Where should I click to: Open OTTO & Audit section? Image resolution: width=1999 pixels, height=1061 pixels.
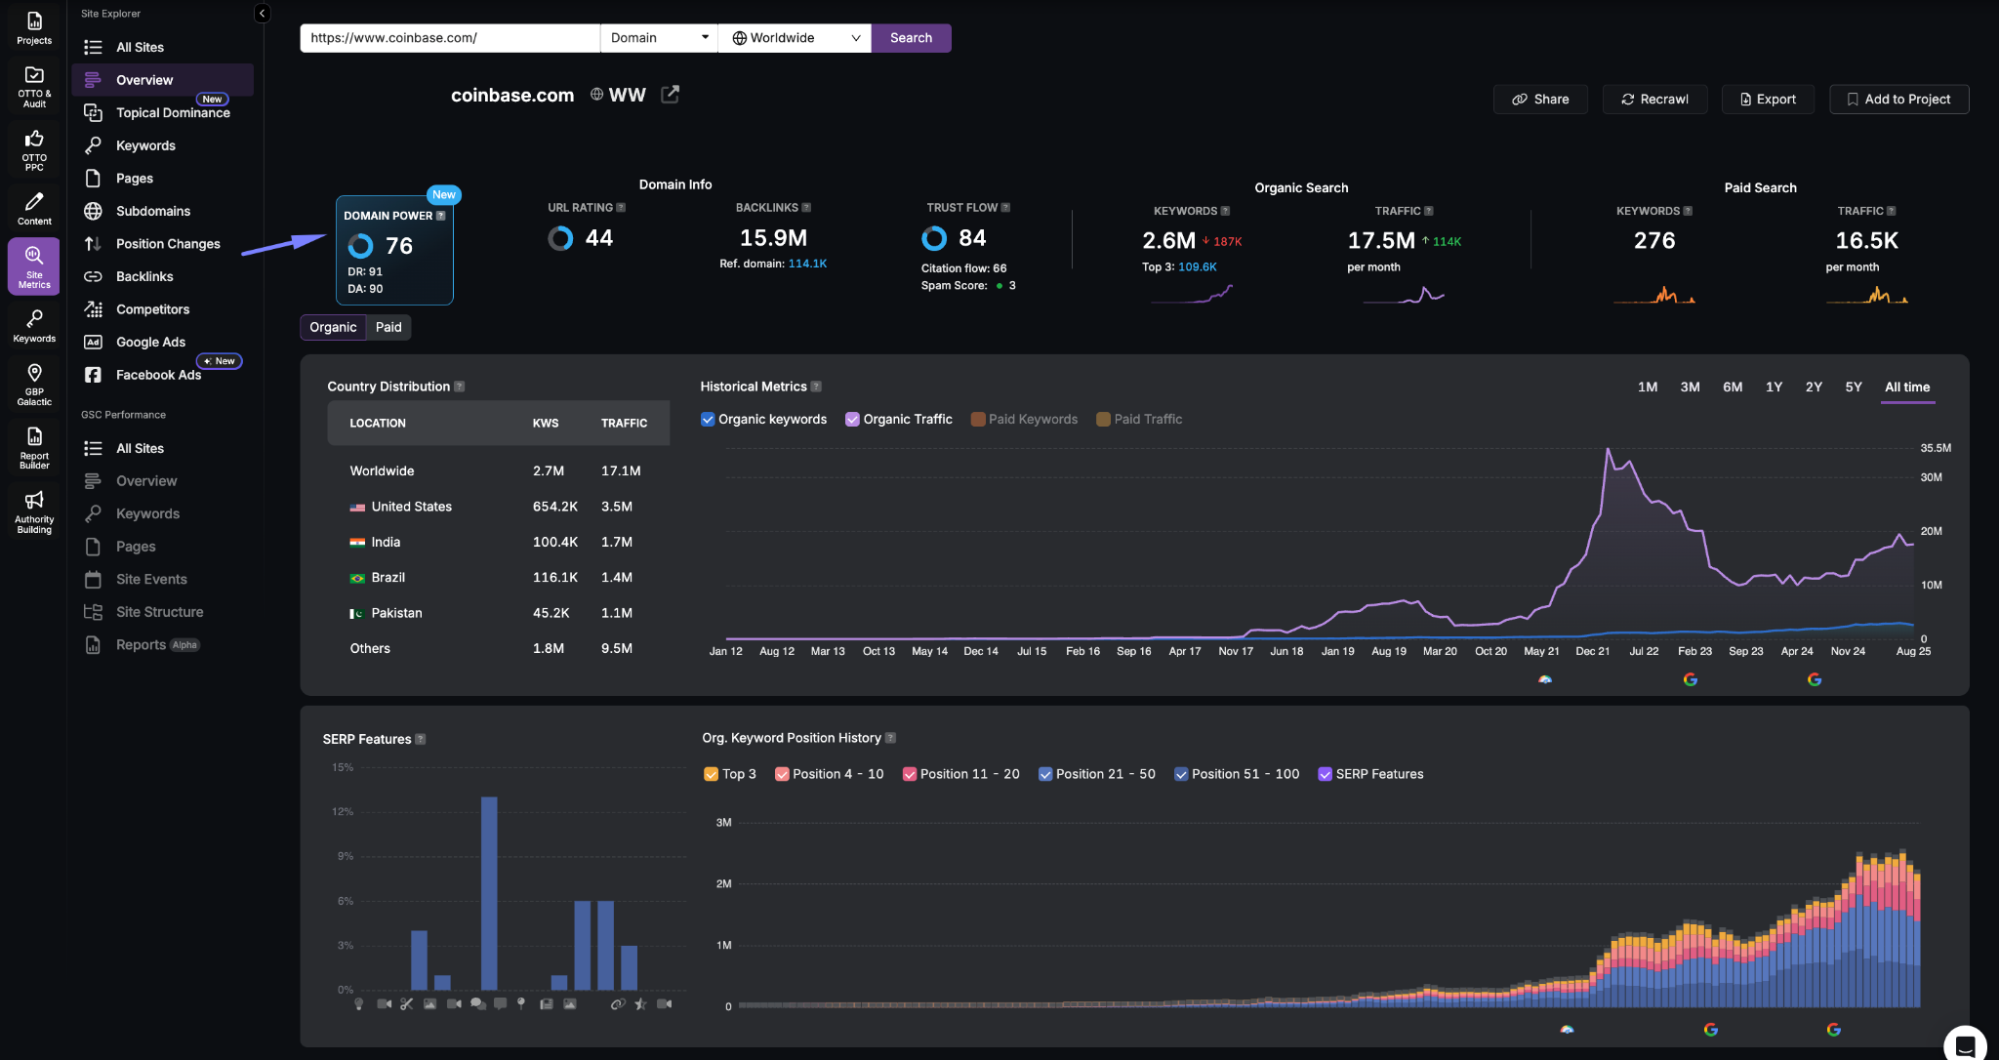click(x=34, y=87)
